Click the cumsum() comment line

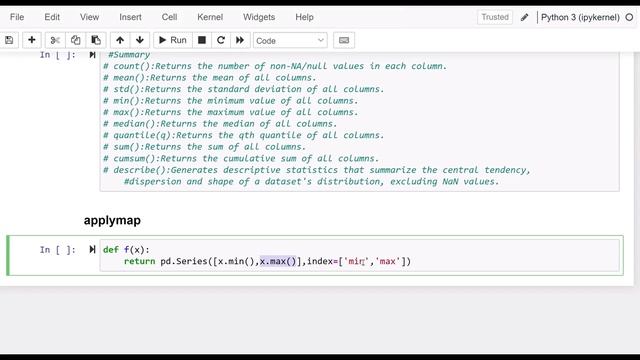tap(241, 158)
